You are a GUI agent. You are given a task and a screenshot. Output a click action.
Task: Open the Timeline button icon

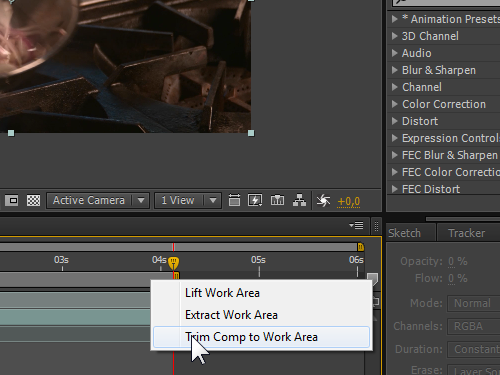click(x=277, y=200)
